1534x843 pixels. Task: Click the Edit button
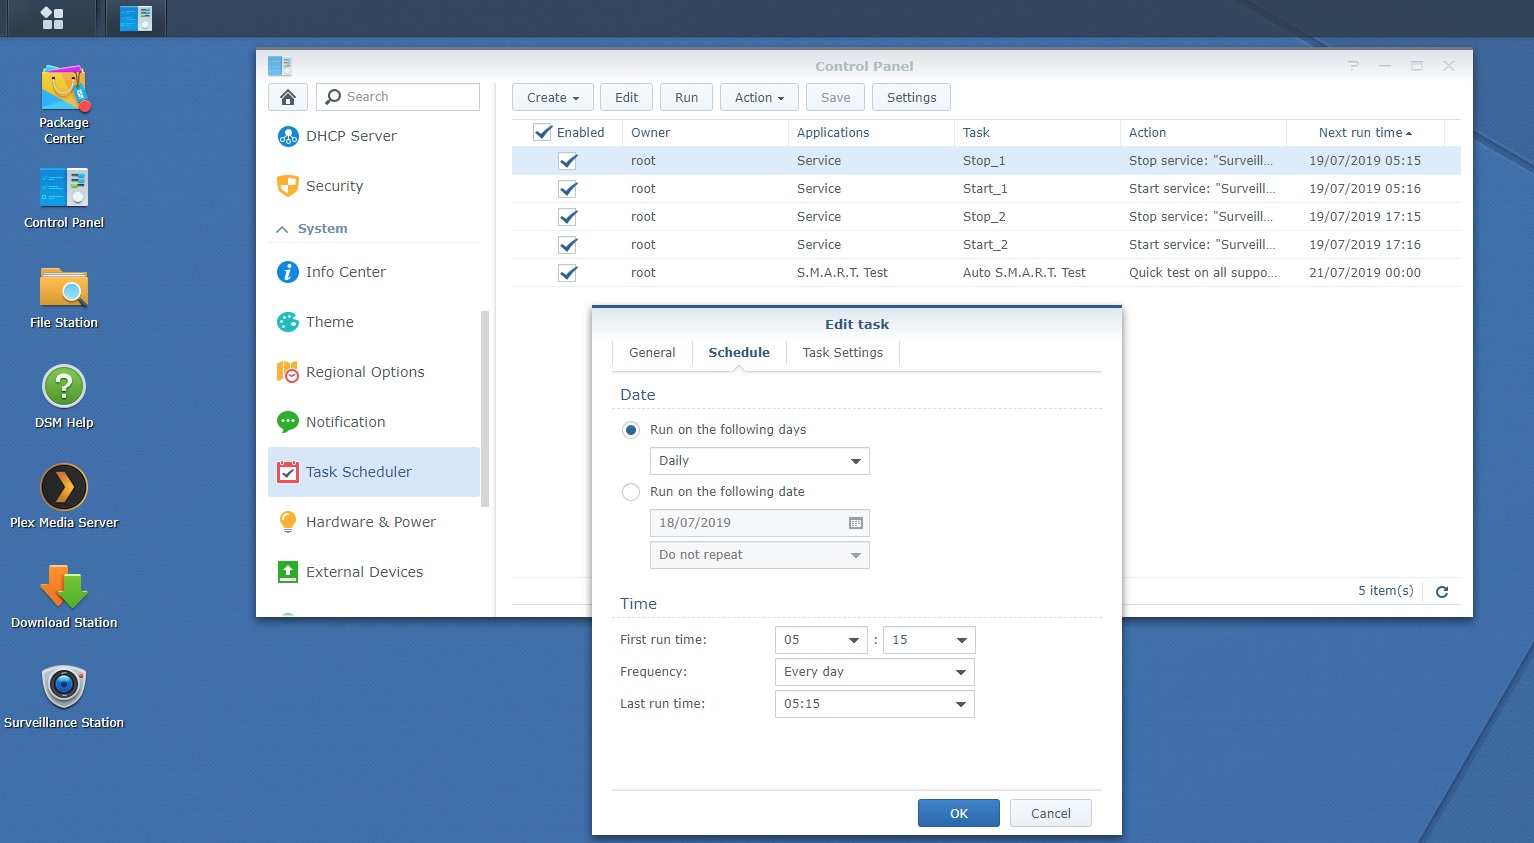pyautogui.click(x=627, y=97)
